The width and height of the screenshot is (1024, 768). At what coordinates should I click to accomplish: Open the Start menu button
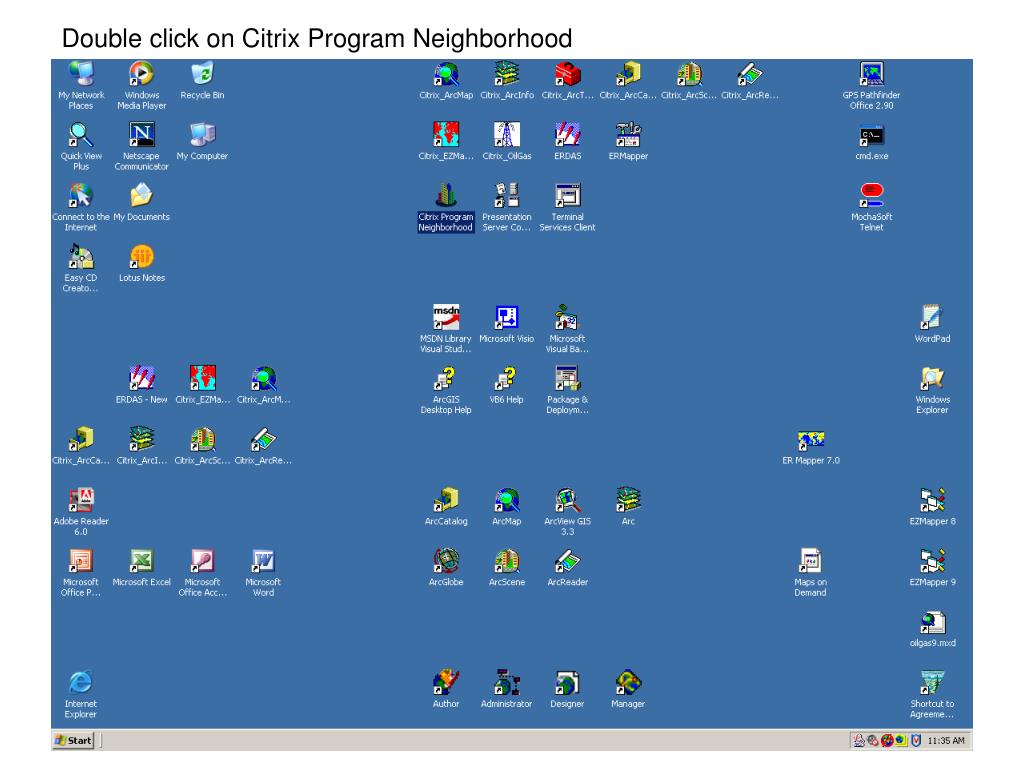[x=74, y=740]
